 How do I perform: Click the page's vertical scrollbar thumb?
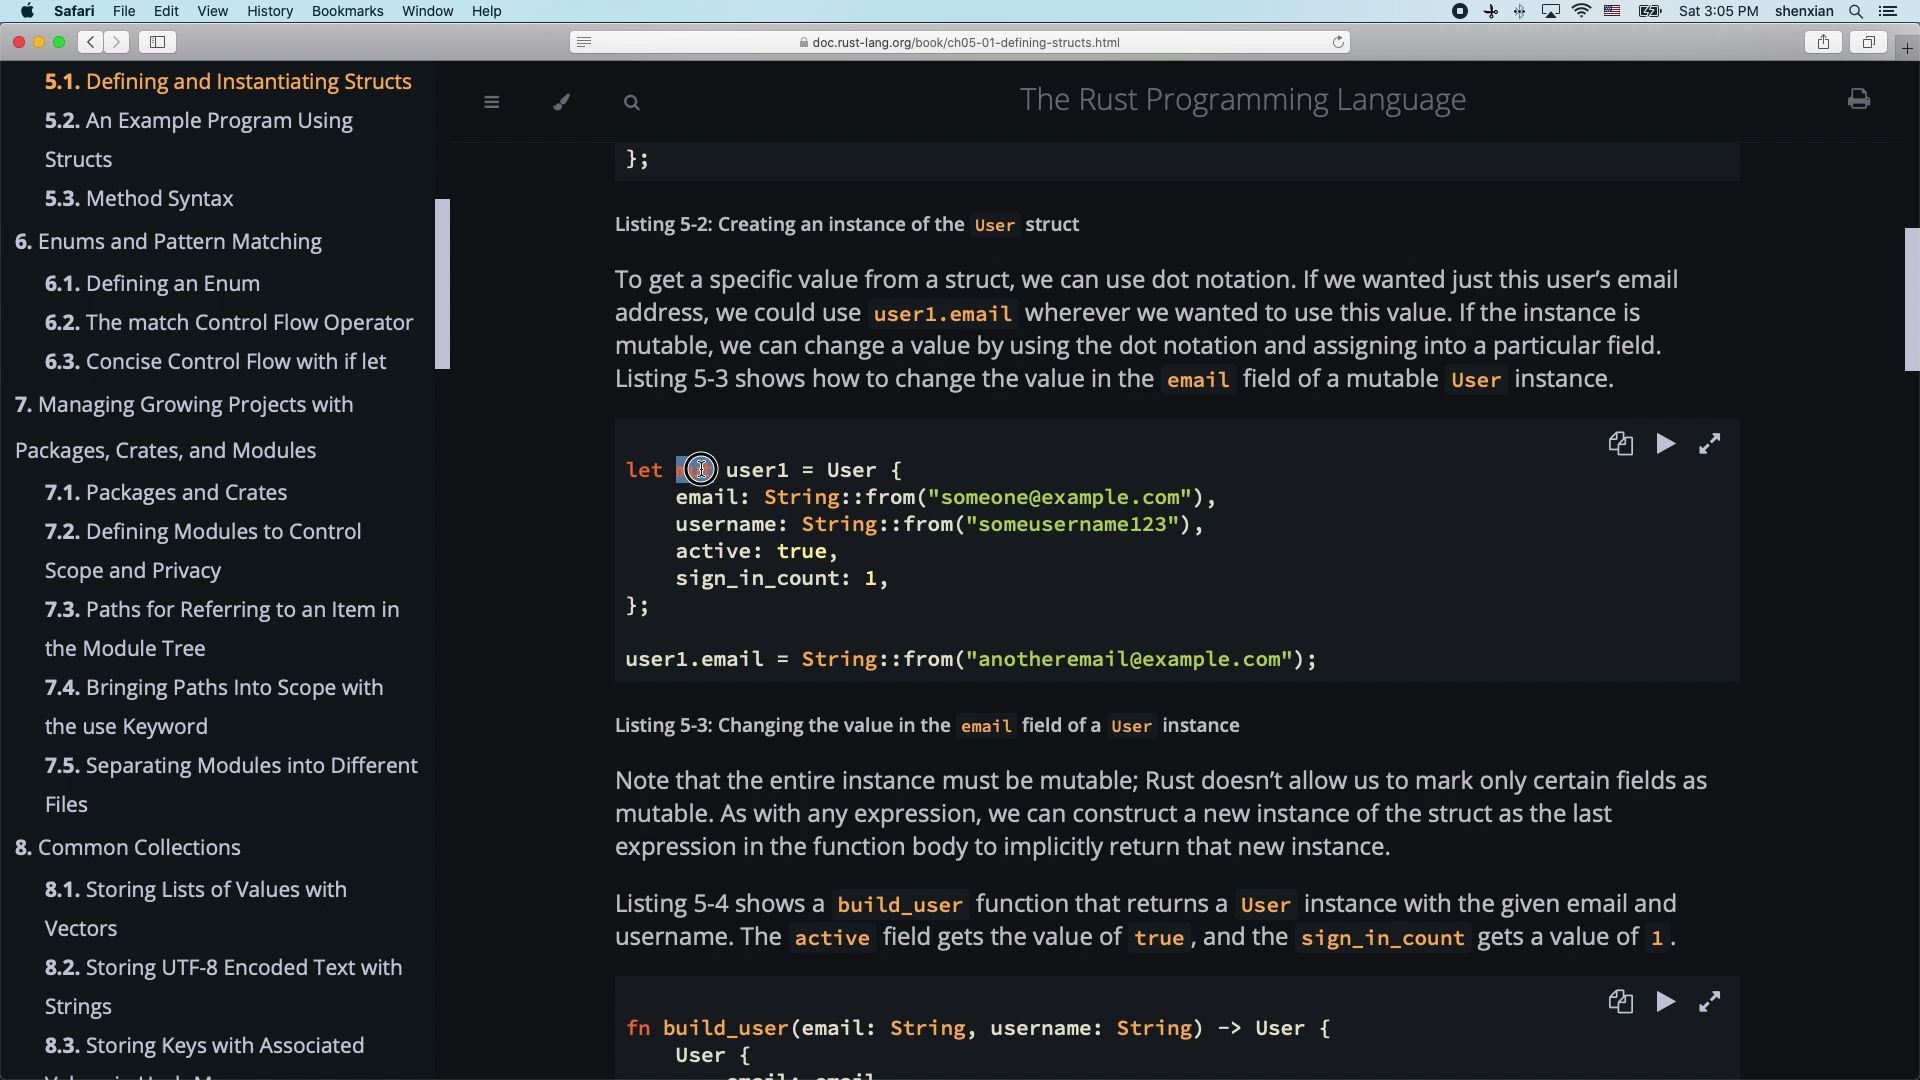pos(1911,300)
